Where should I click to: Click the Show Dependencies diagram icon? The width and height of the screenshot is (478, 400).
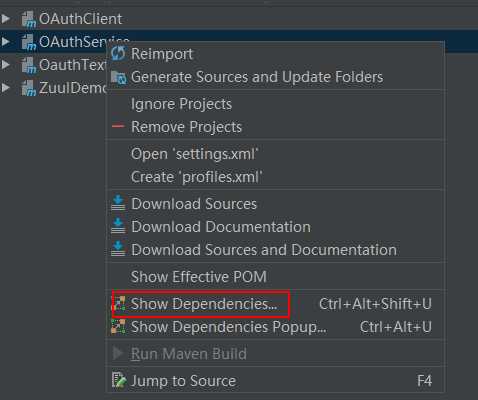pyautogui.click(x=119, y=304)
